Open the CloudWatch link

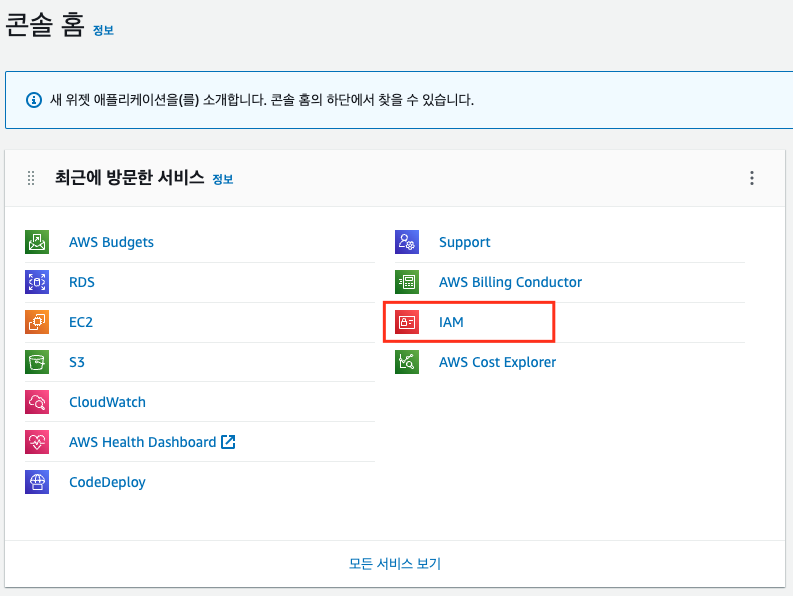[x=107, y=402]
